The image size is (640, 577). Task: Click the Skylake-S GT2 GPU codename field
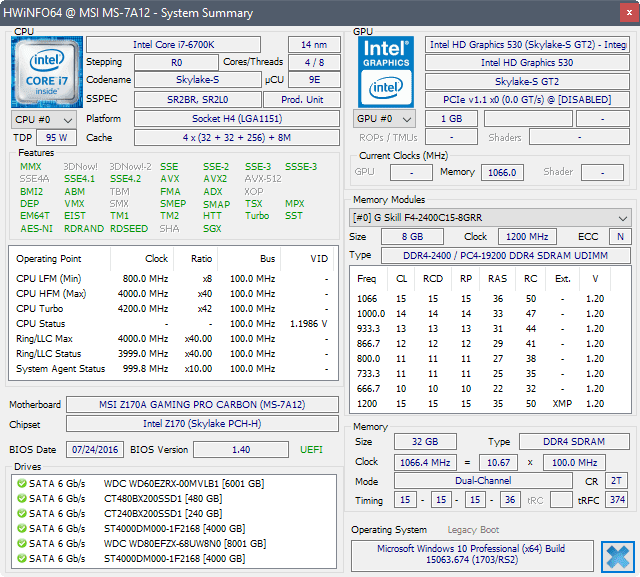(527, 81)
